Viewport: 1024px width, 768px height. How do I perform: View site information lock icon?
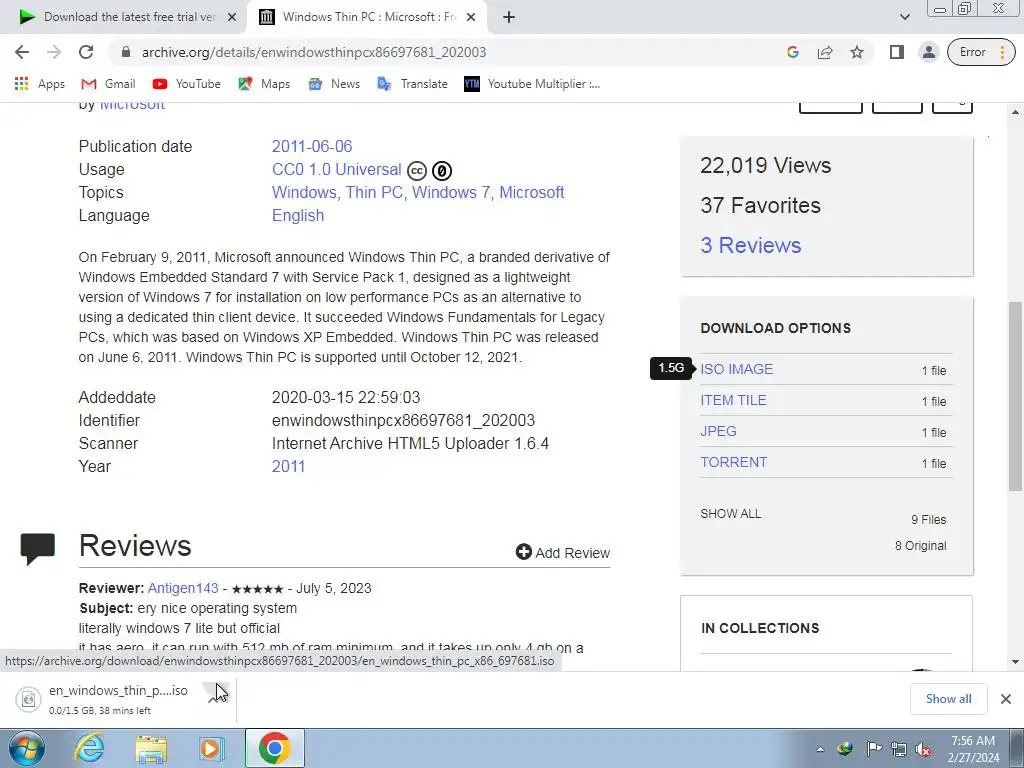[126, 52]
